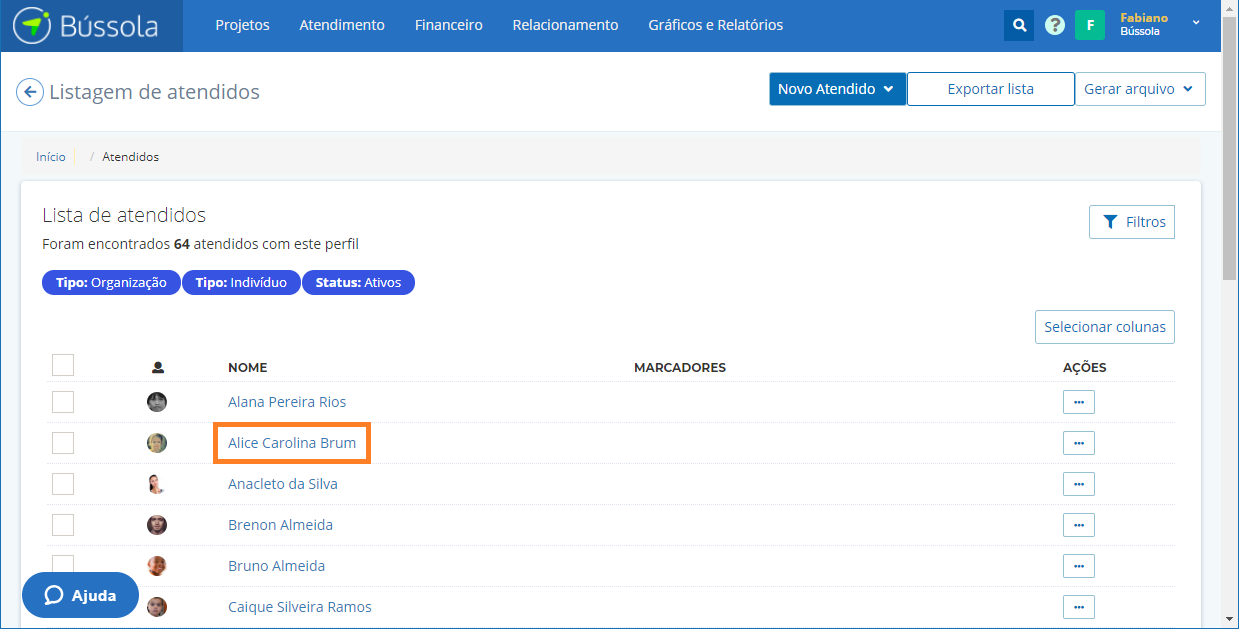Open the Financeiro menu

[x=449, y=25]
